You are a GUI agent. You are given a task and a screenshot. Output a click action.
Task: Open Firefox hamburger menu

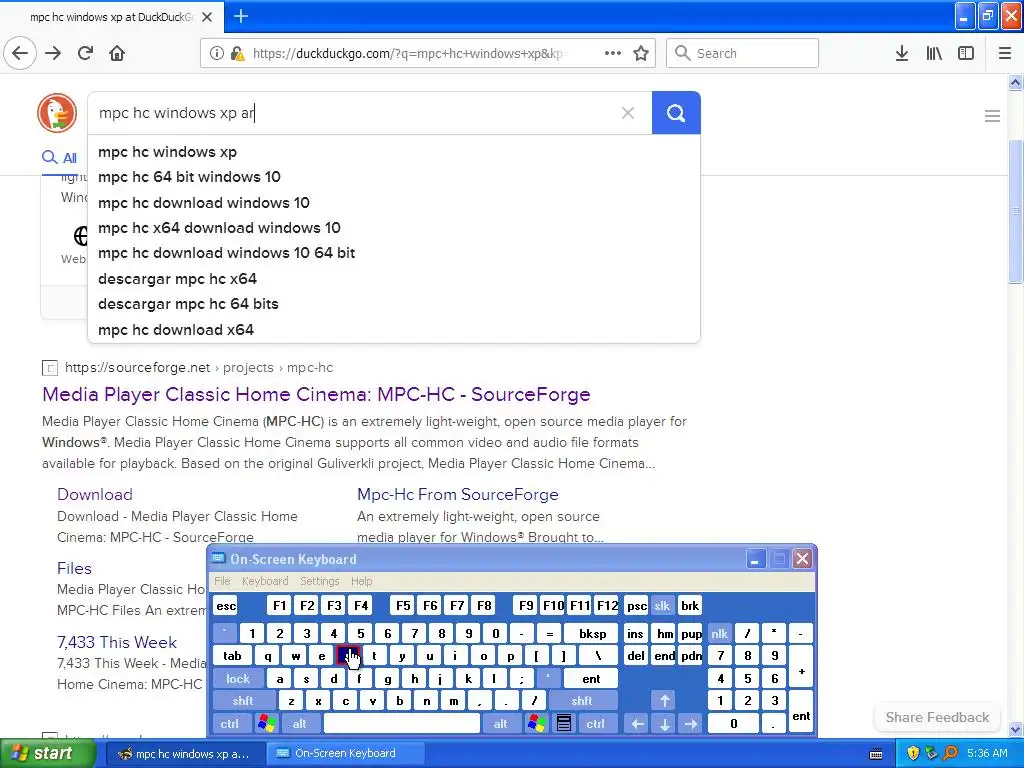point(1005,53)
